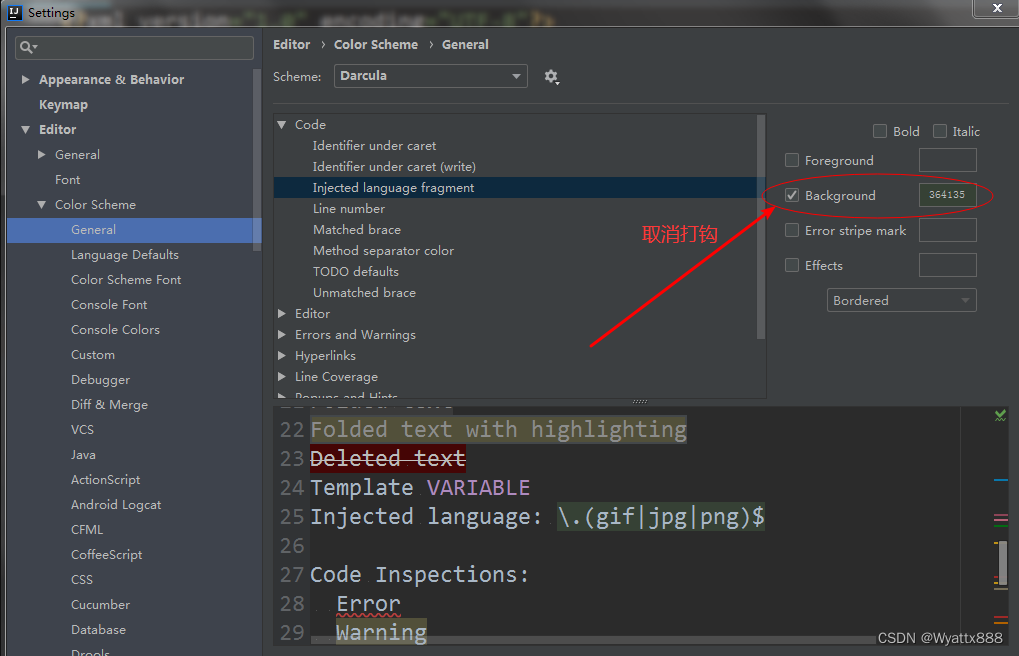This screenshot has width=1019, height=656.
Task: Click the Color Scheme breadcrumb
Action: click(x=376, y=44)
